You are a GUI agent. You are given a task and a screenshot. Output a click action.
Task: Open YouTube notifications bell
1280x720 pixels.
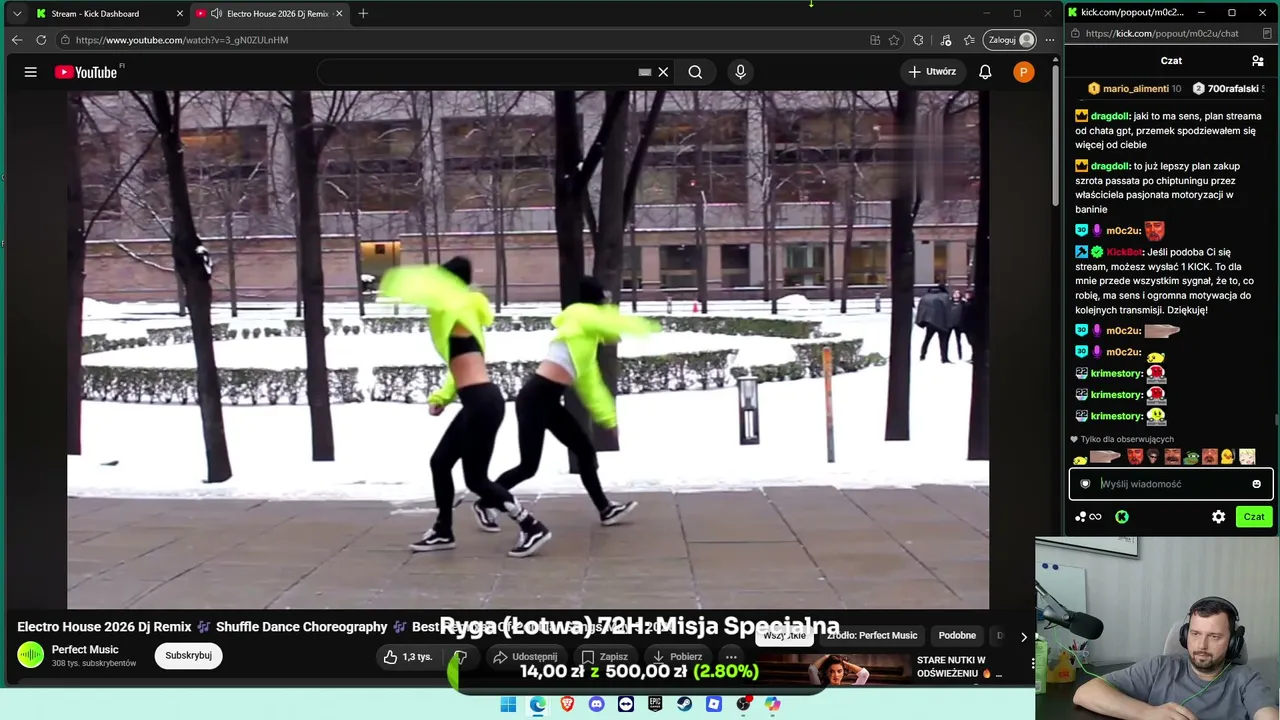point(985,72)
